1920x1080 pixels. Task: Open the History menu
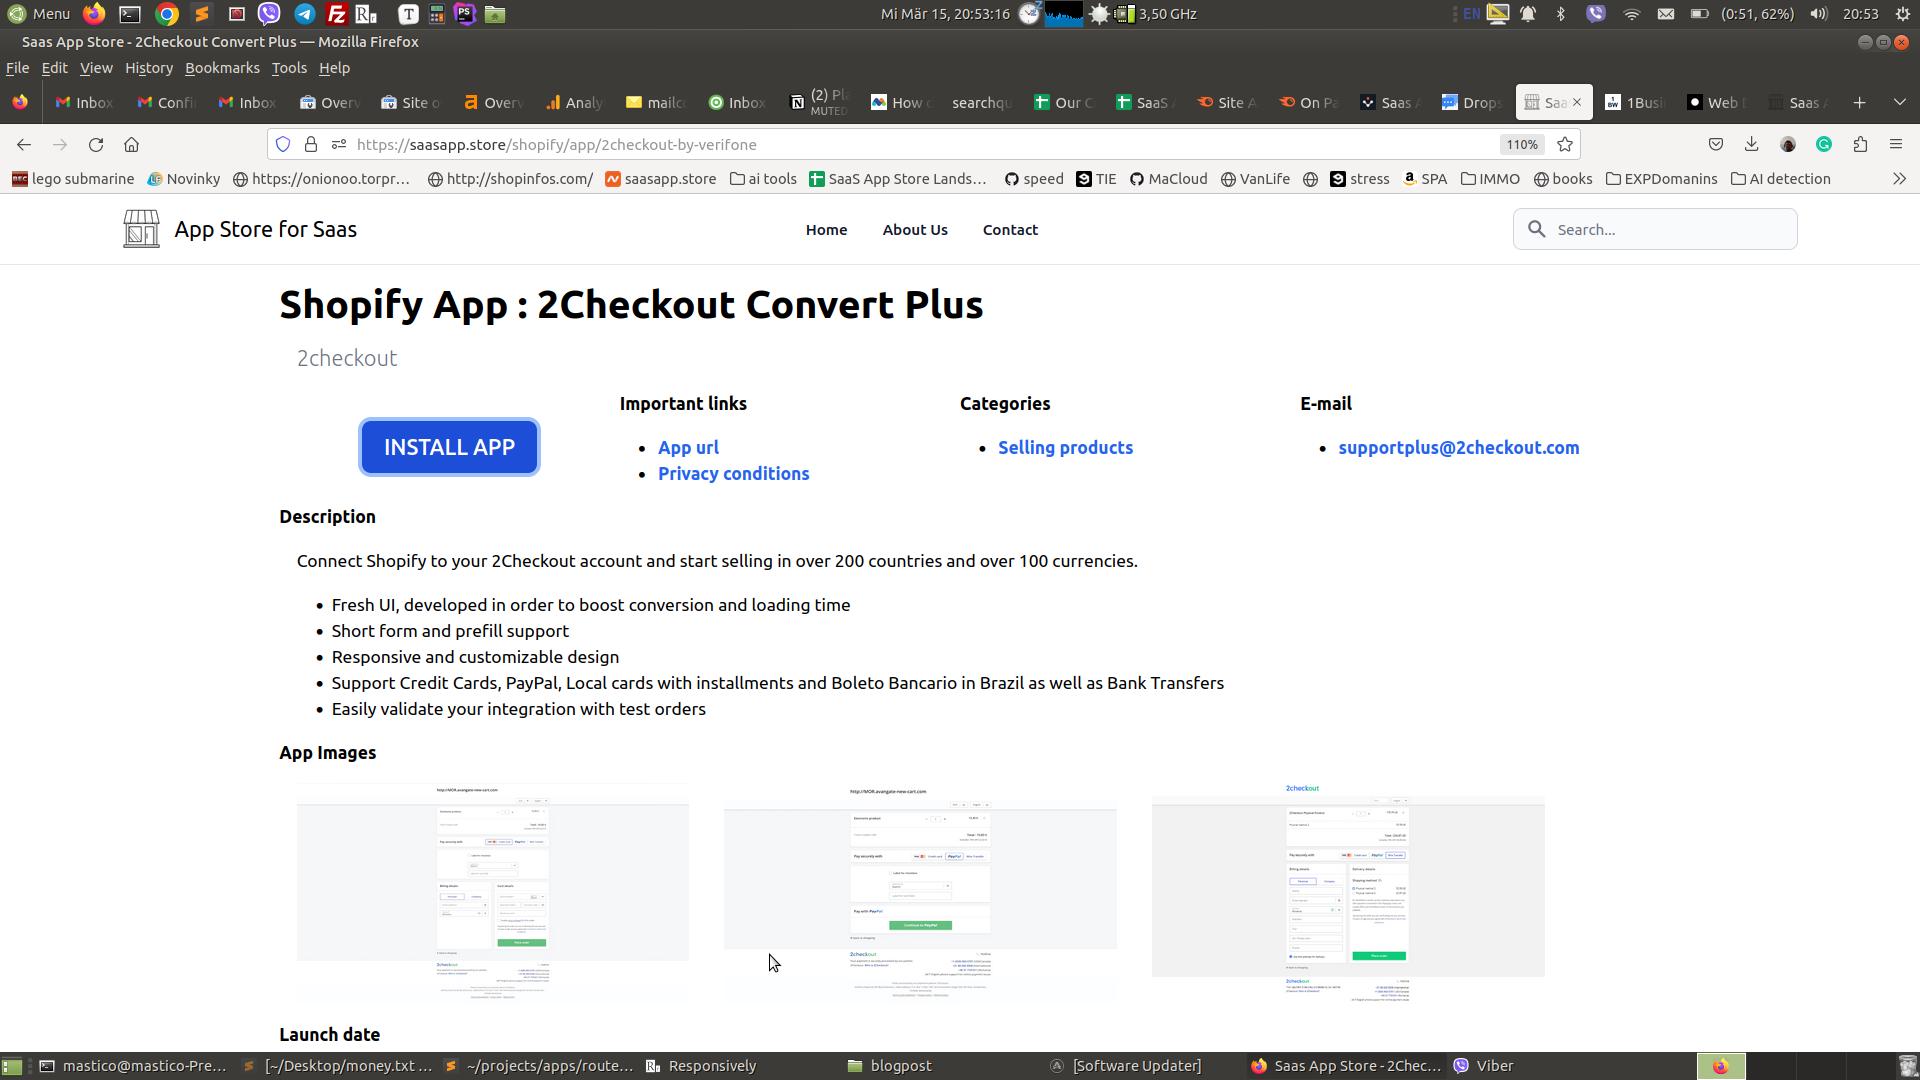pos(149,68)
